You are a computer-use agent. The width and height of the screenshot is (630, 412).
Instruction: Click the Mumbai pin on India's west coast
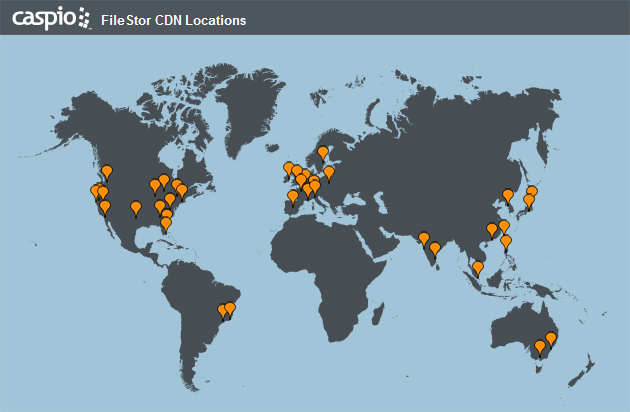pyautogui.click(x=424, y=238)
